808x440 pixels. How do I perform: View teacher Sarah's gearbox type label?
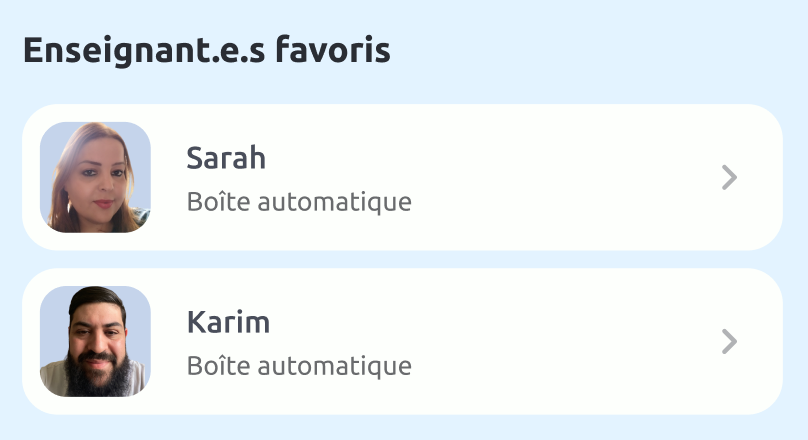tap(299, 201)
